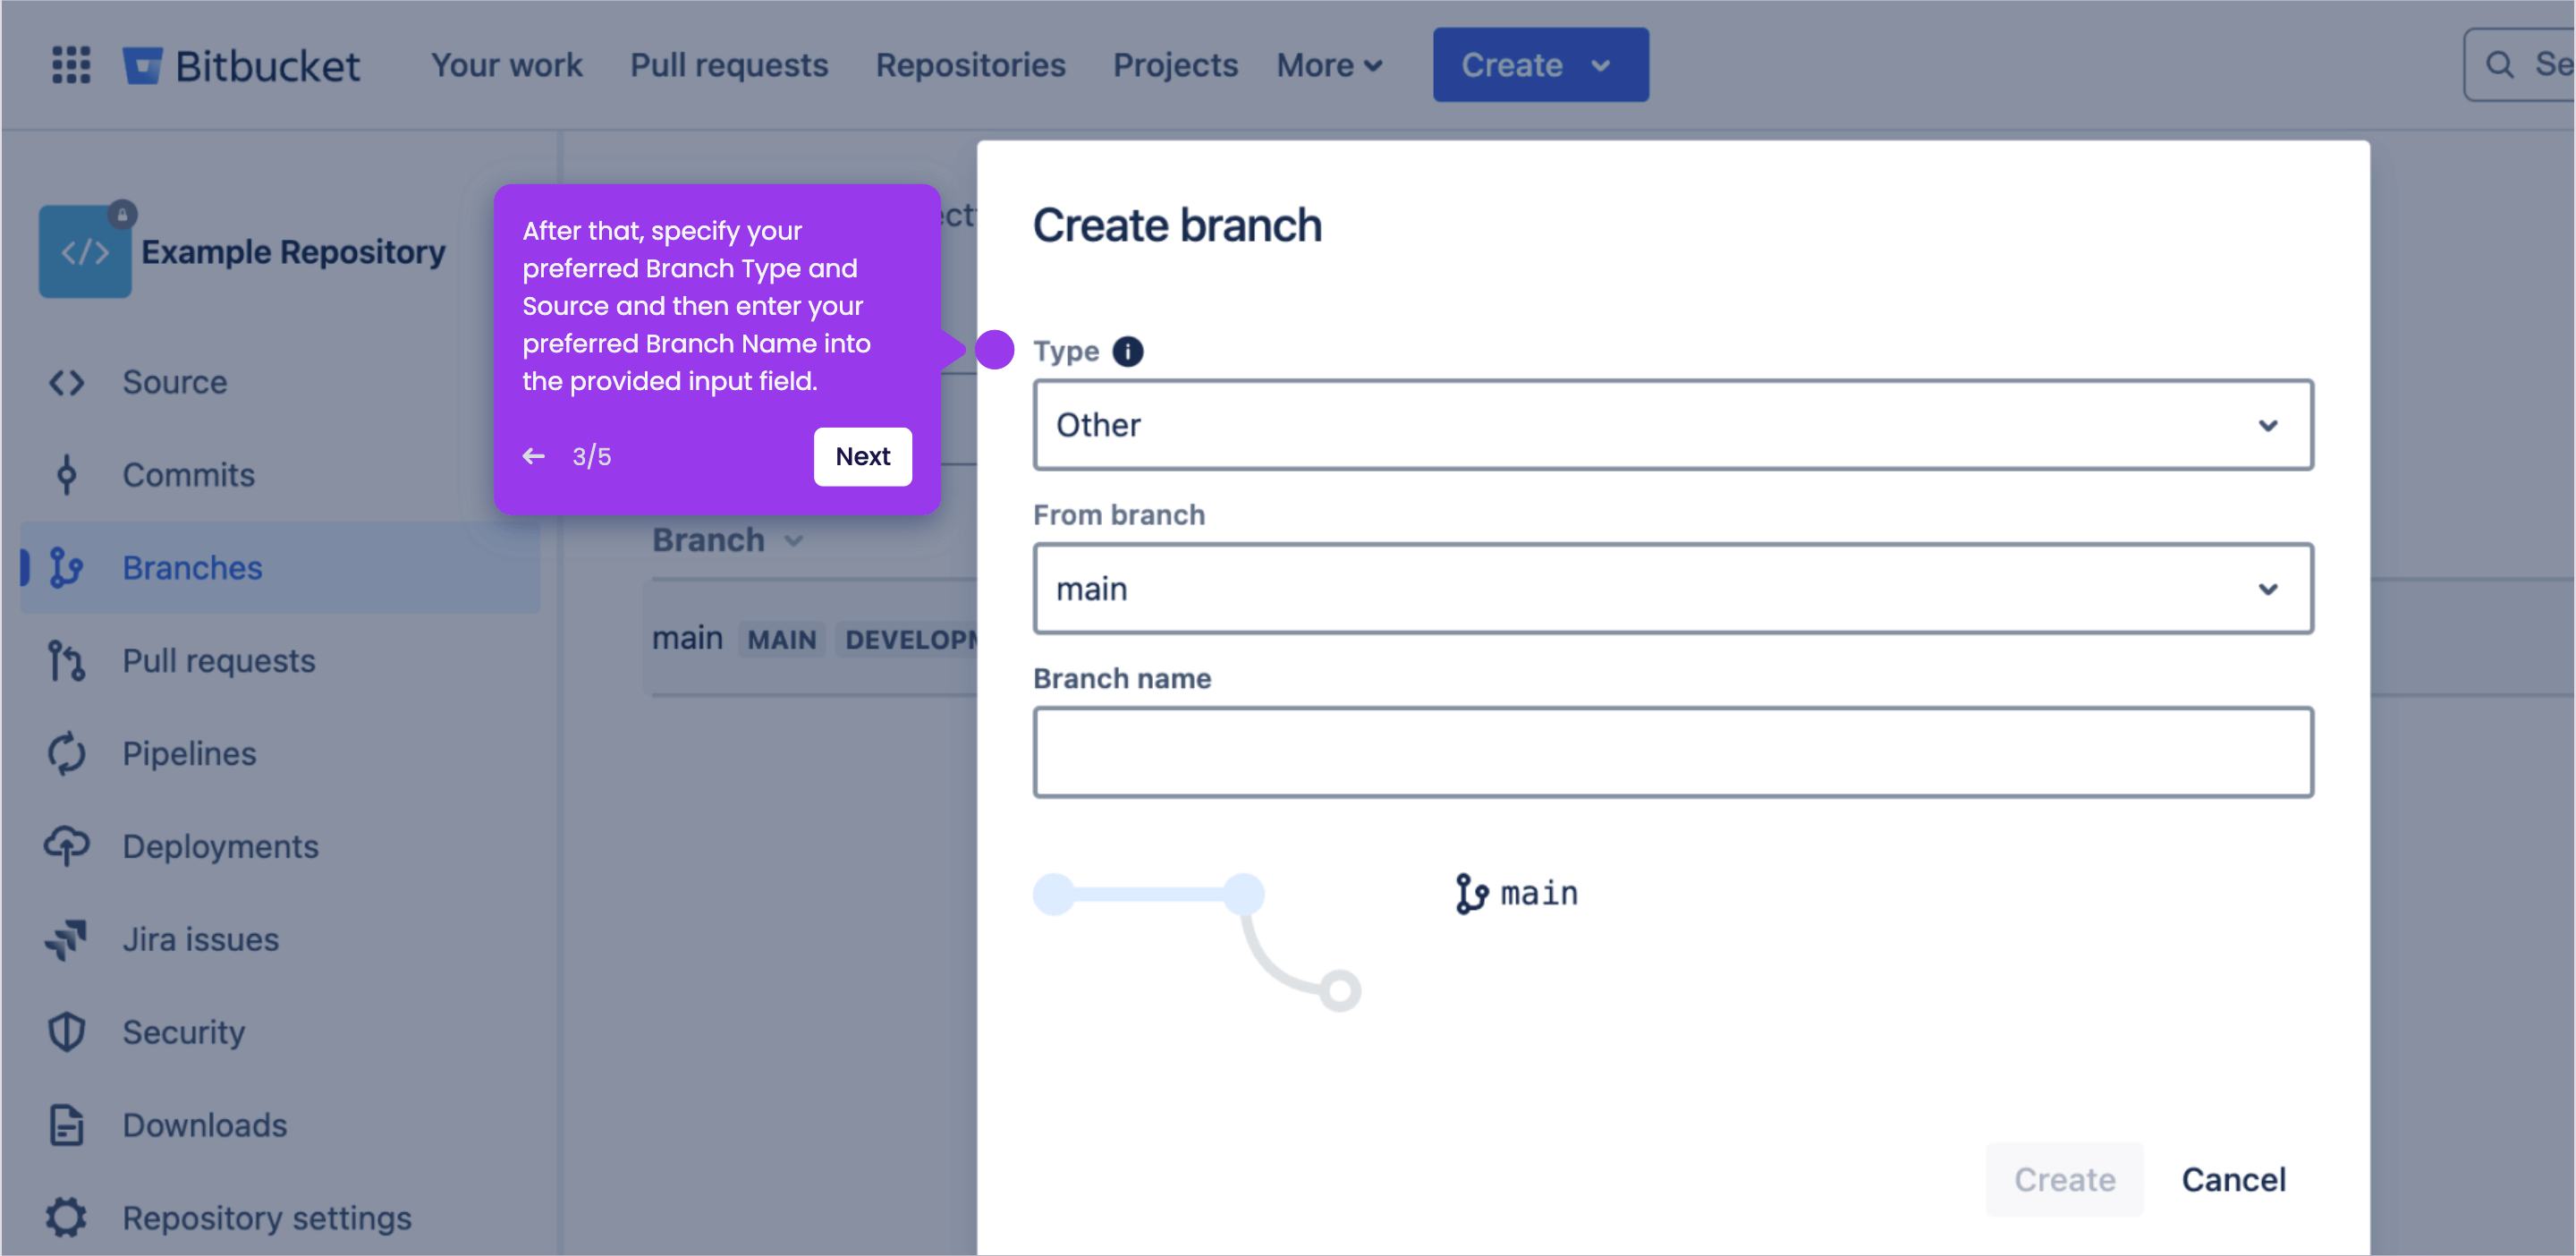This screenshot has height=1256, width=2576.
Task: Click the back arrow in tour tooltip
Action: pyautogui.click(x=534, y=456)
